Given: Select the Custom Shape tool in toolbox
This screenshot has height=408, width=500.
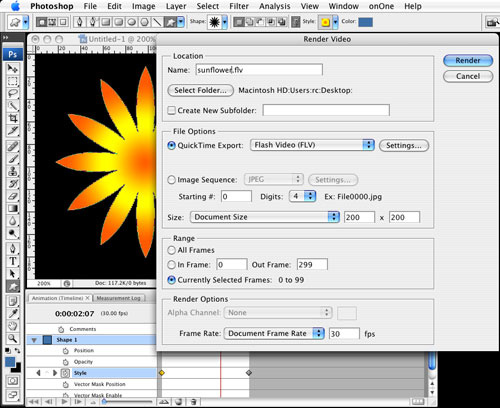Looking at the screenshot, I should tap(13, 286).
